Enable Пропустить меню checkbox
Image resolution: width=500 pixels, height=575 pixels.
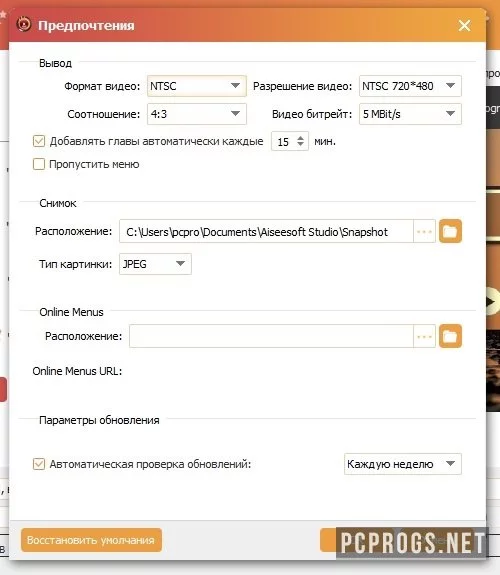coord(39,164)
